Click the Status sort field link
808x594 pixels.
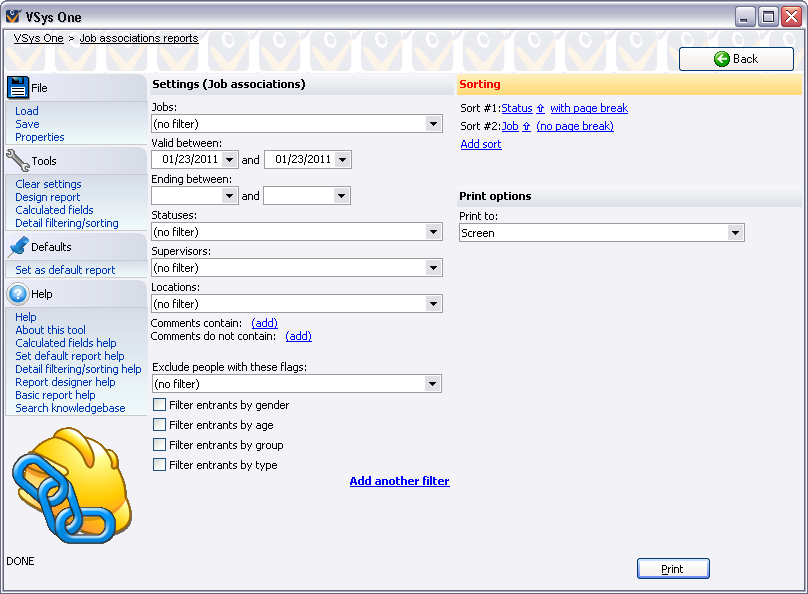coord(517,108)
